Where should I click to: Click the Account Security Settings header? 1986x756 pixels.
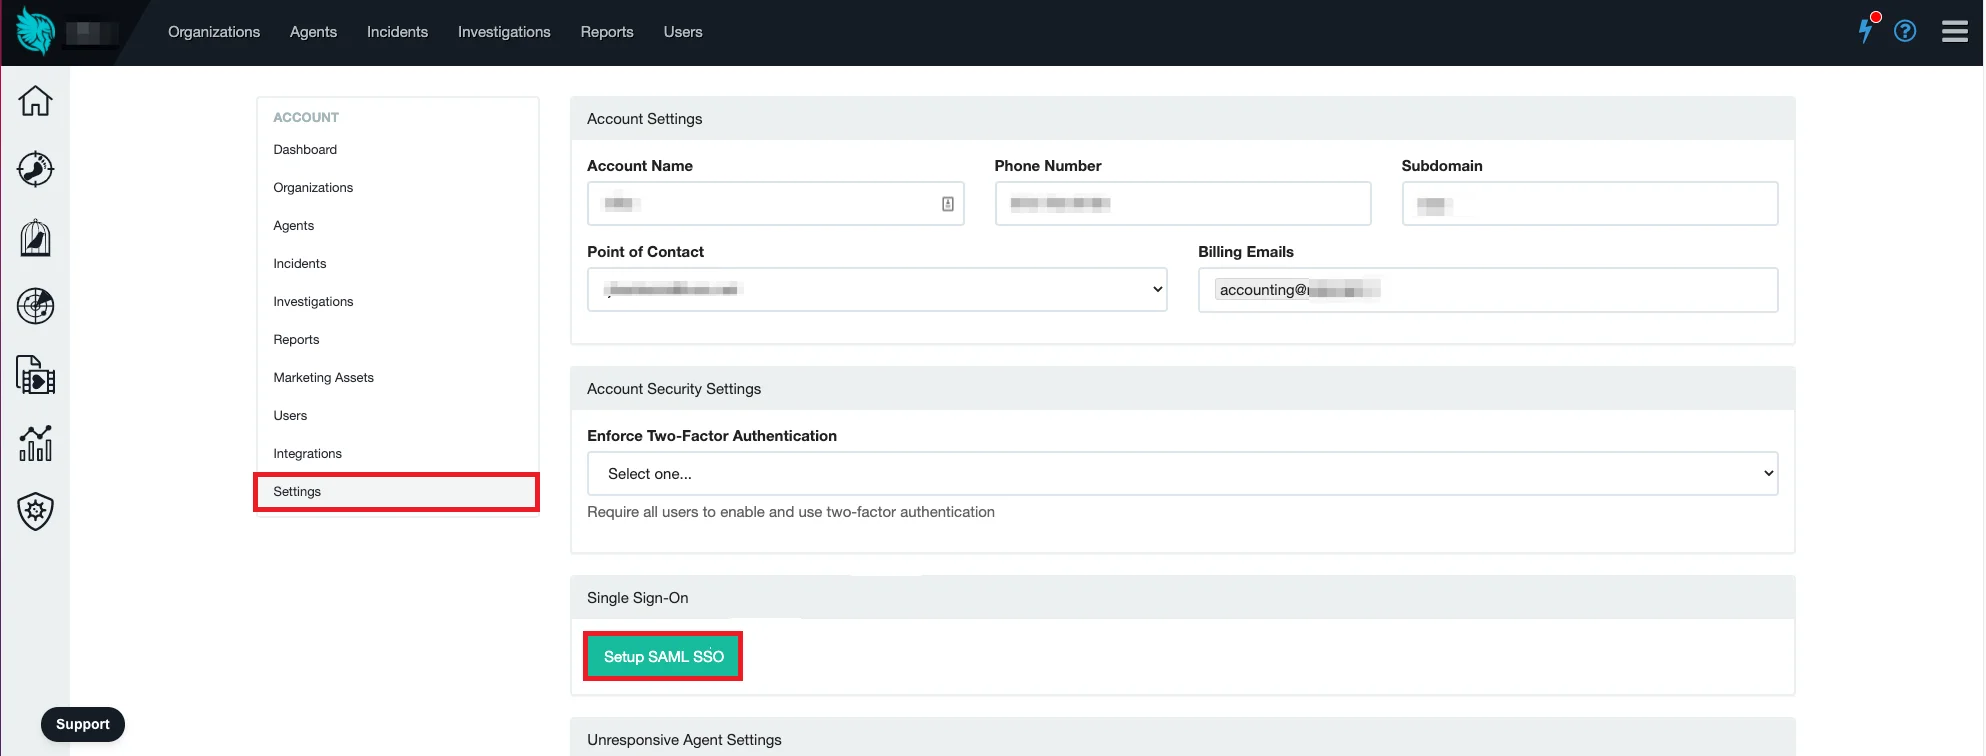[1182, 388]
